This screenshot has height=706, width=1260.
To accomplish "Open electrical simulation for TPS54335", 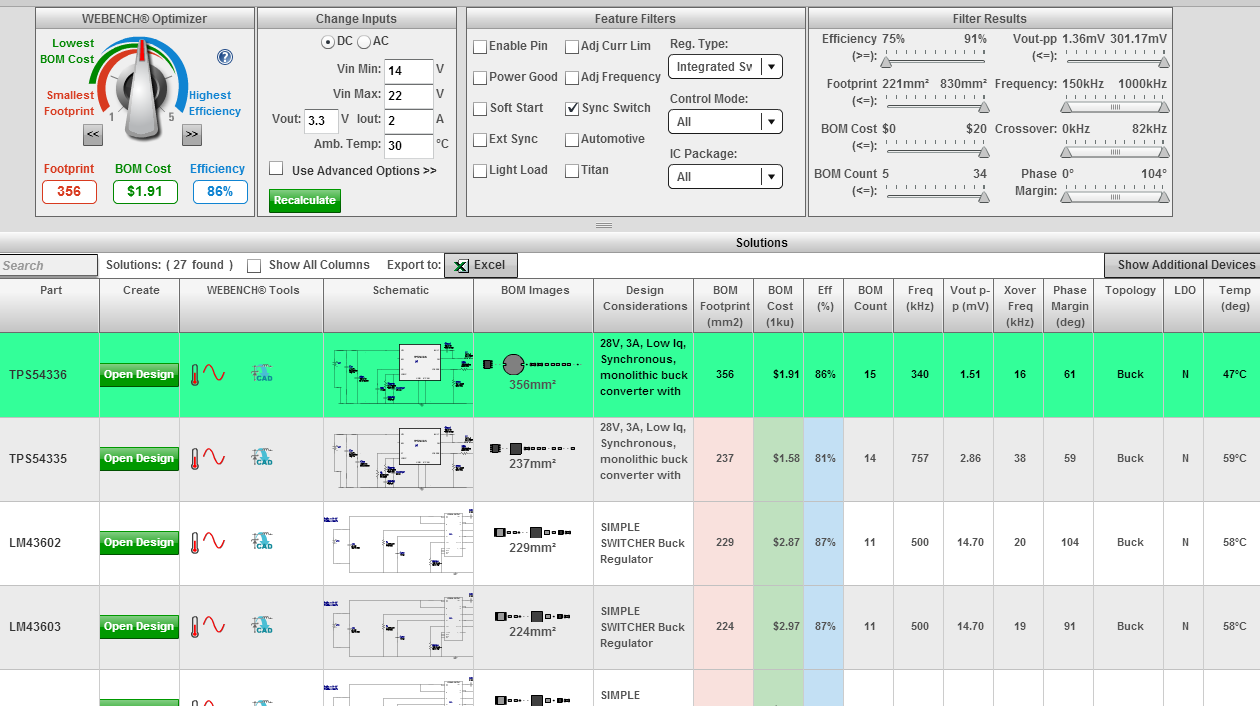I will pyautogui.click(x=215, y=458).
